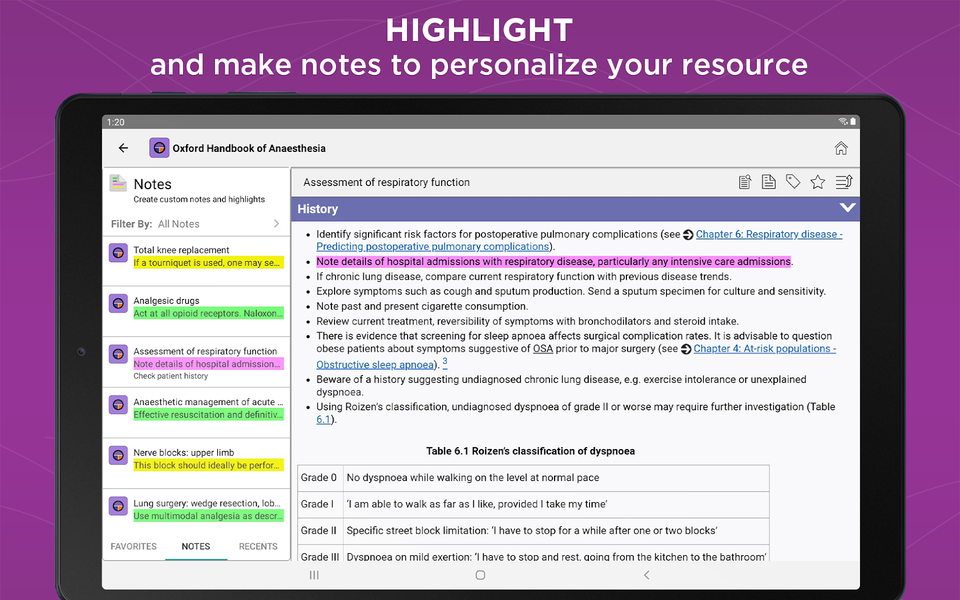
Task: Select the 'Check patient history' note text
Action: click(171, 376)
